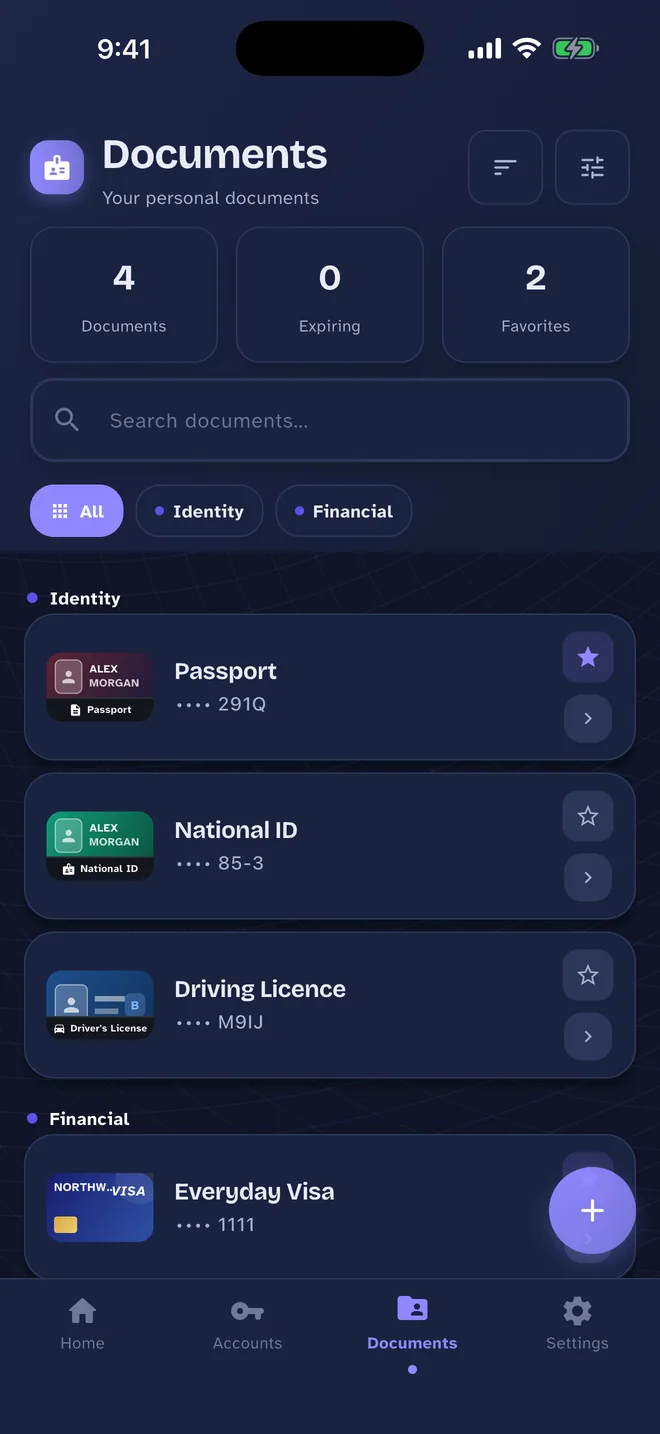Tap the Driver's License card thumbnail

point(100,1005)
